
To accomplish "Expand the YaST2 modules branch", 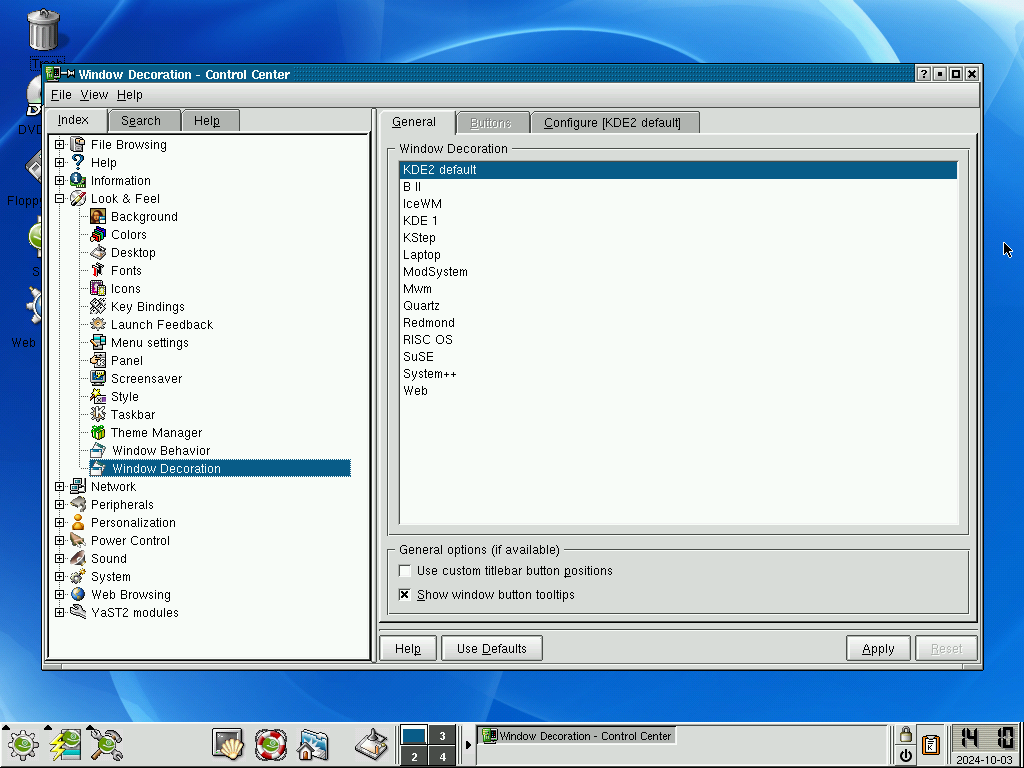I will point(59,613).
